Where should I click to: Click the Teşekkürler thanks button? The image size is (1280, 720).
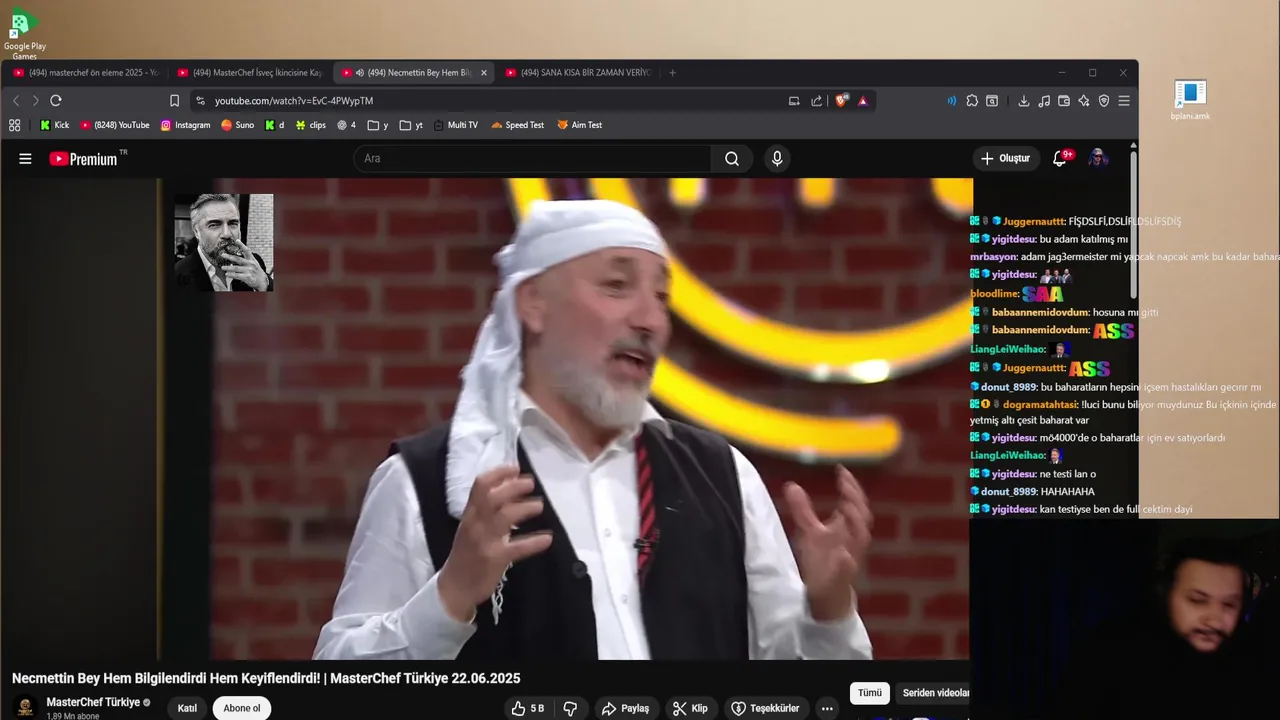pos(765,708)
